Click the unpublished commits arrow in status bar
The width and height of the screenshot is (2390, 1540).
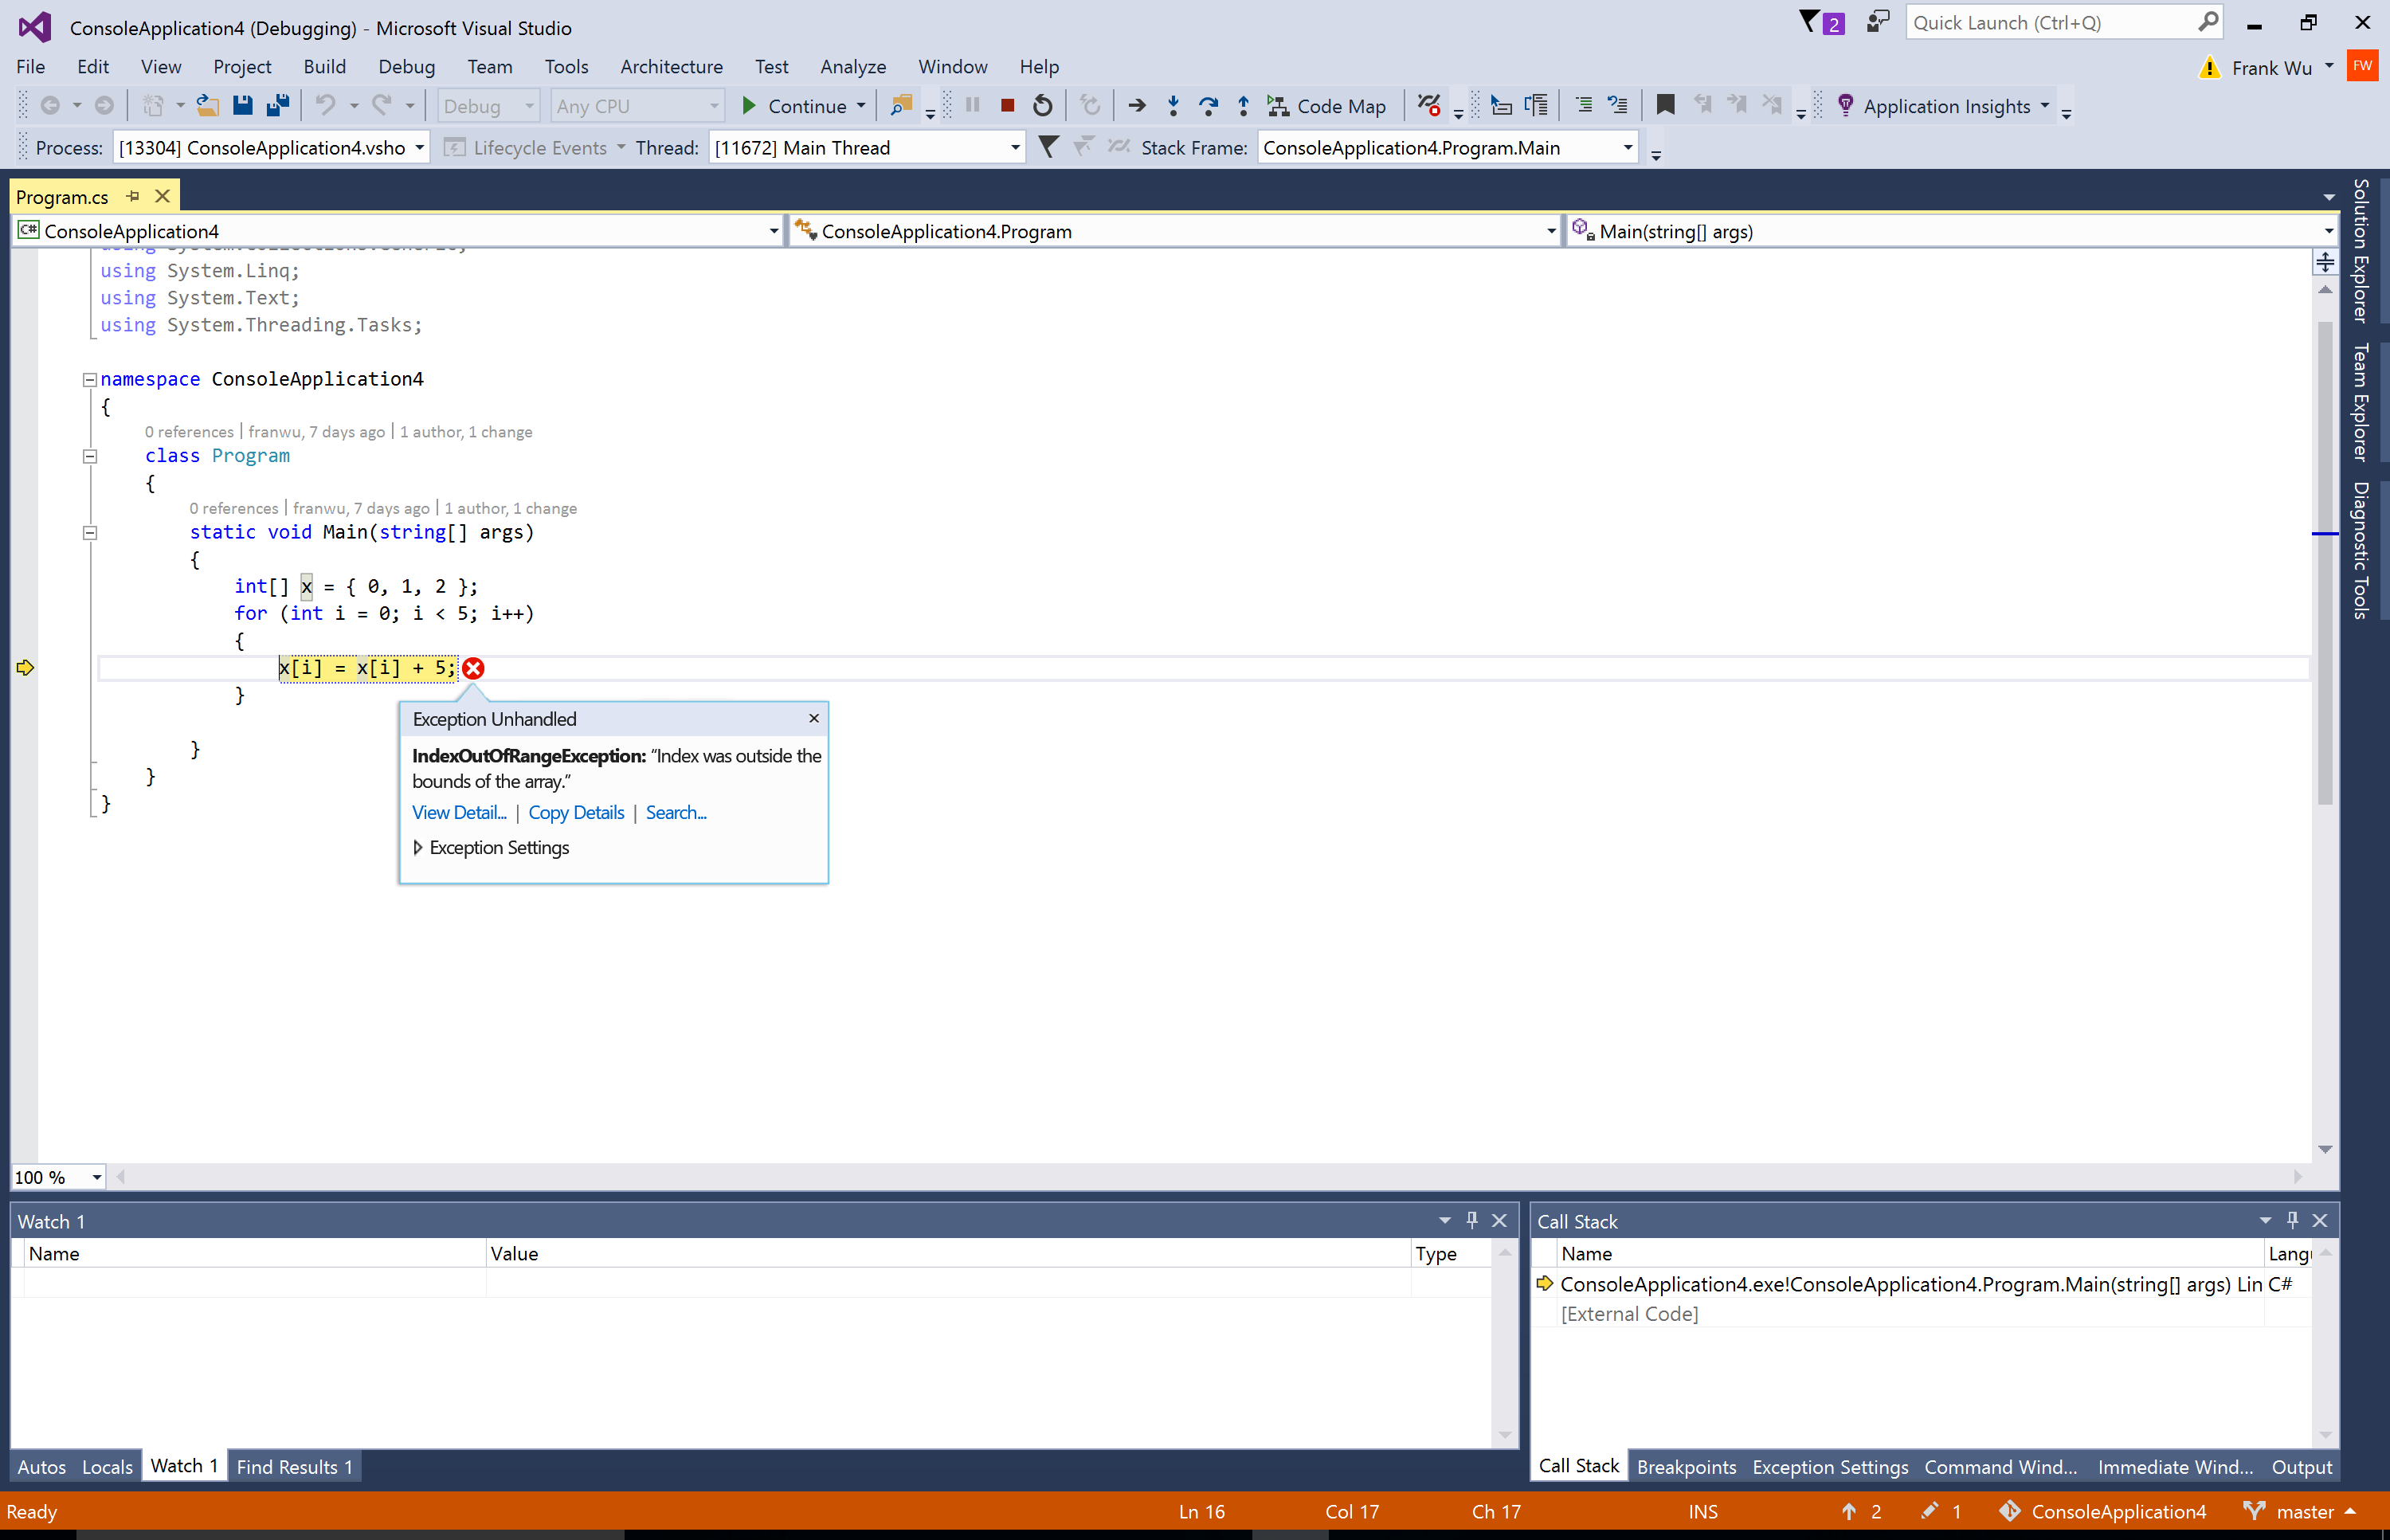click(x=1849, y=1511)
